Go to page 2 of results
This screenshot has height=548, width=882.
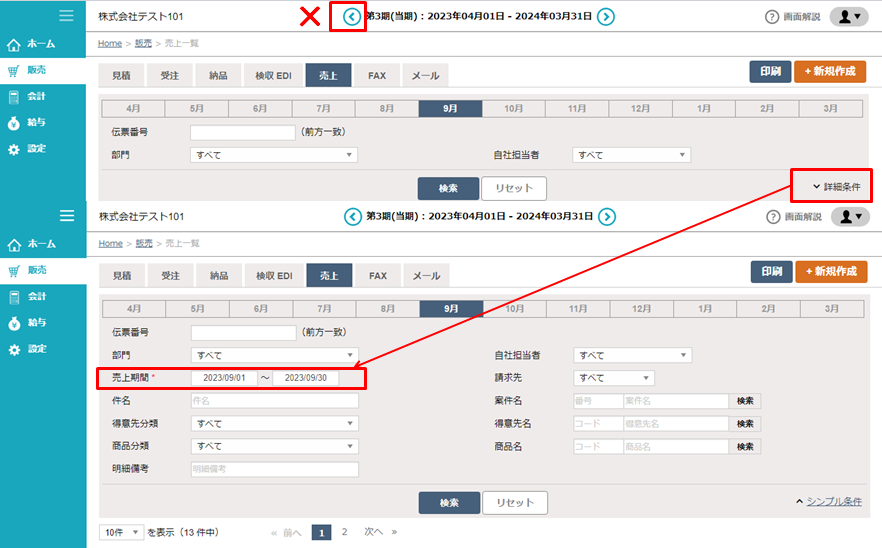coord(345,532)
